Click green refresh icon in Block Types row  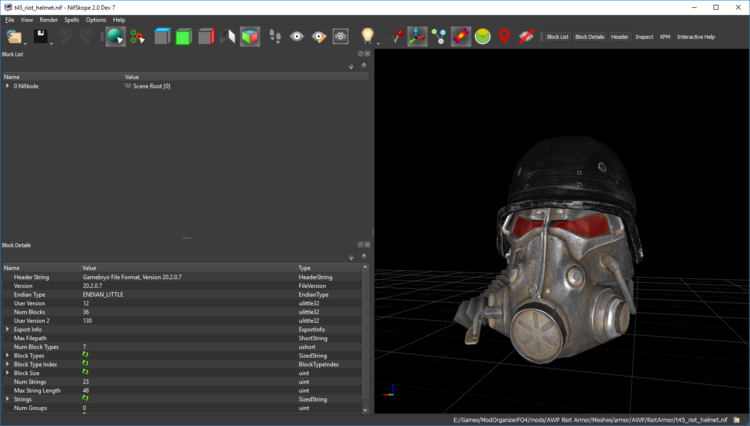85,355
